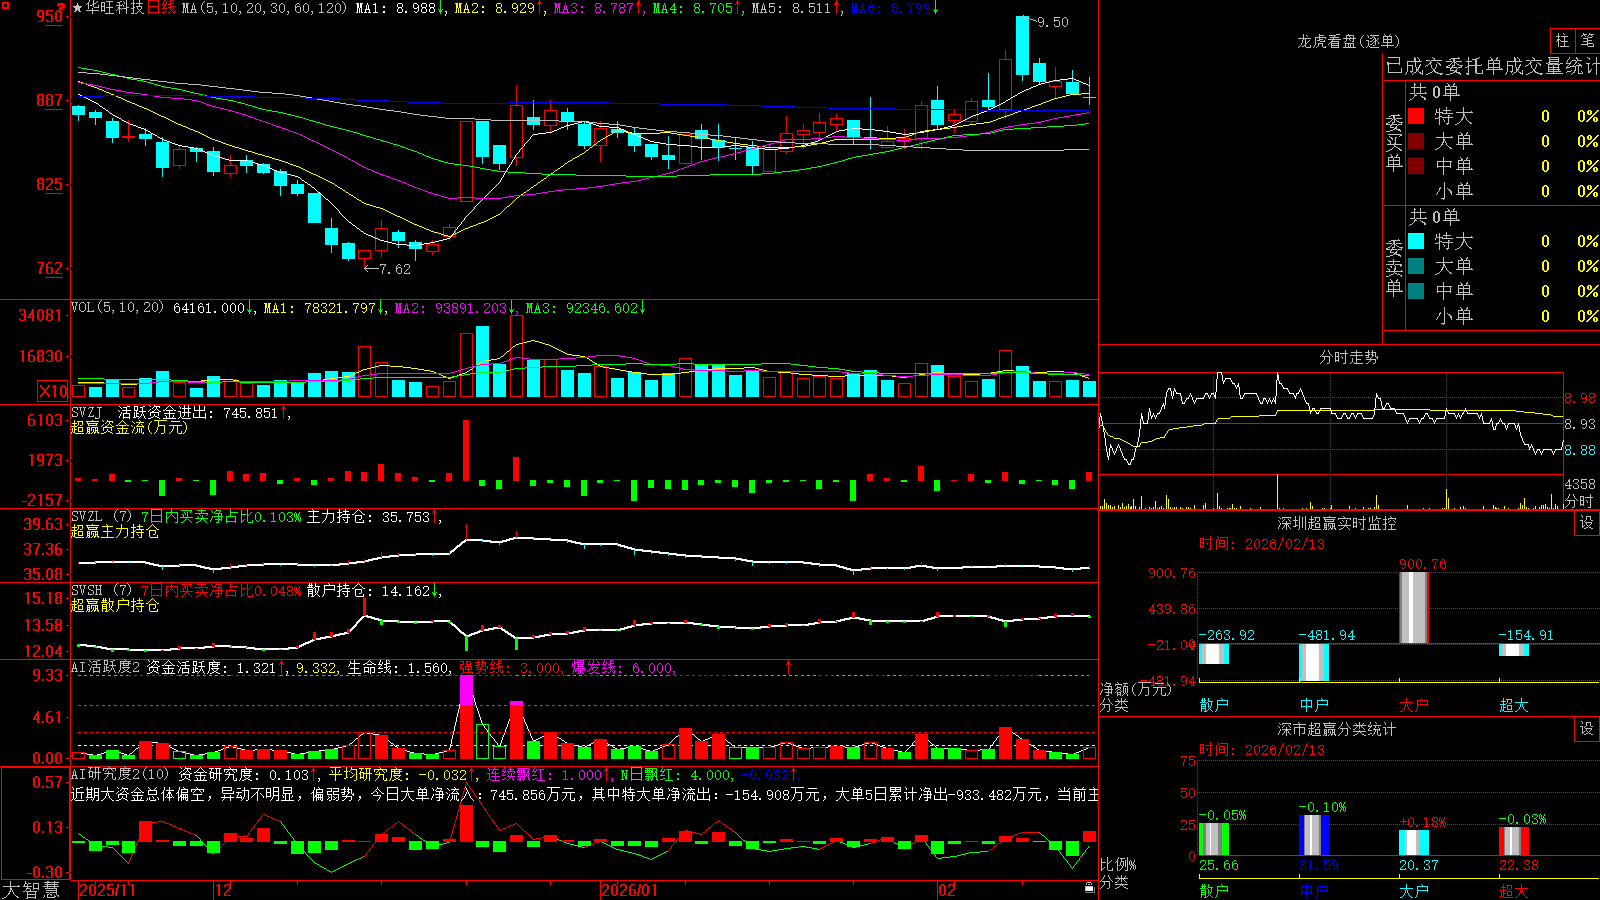Screen dimensions: 1600x900
Task: Click the 7.62 low price annotation
Action: [395, 269]
